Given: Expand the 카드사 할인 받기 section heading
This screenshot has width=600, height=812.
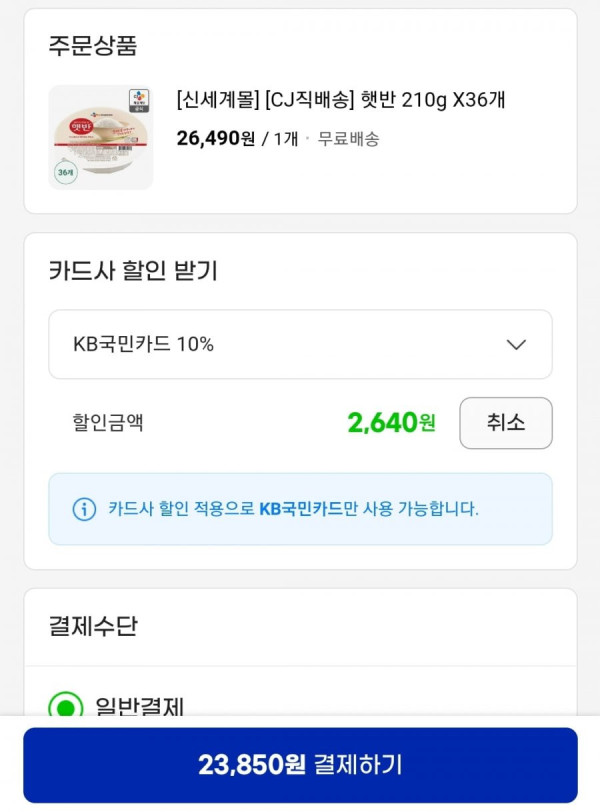Looking at the screenshot, I should [133, 271].
